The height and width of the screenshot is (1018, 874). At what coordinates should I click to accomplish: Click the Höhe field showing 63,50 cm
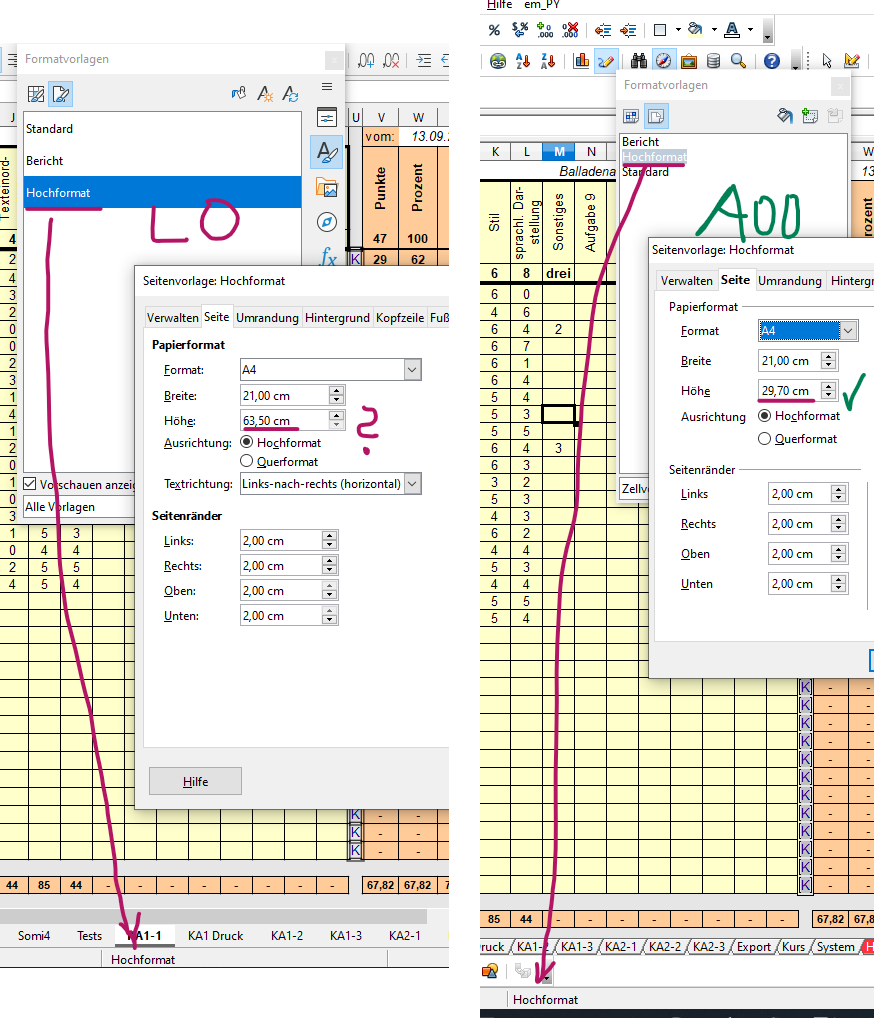pos(283,421)
